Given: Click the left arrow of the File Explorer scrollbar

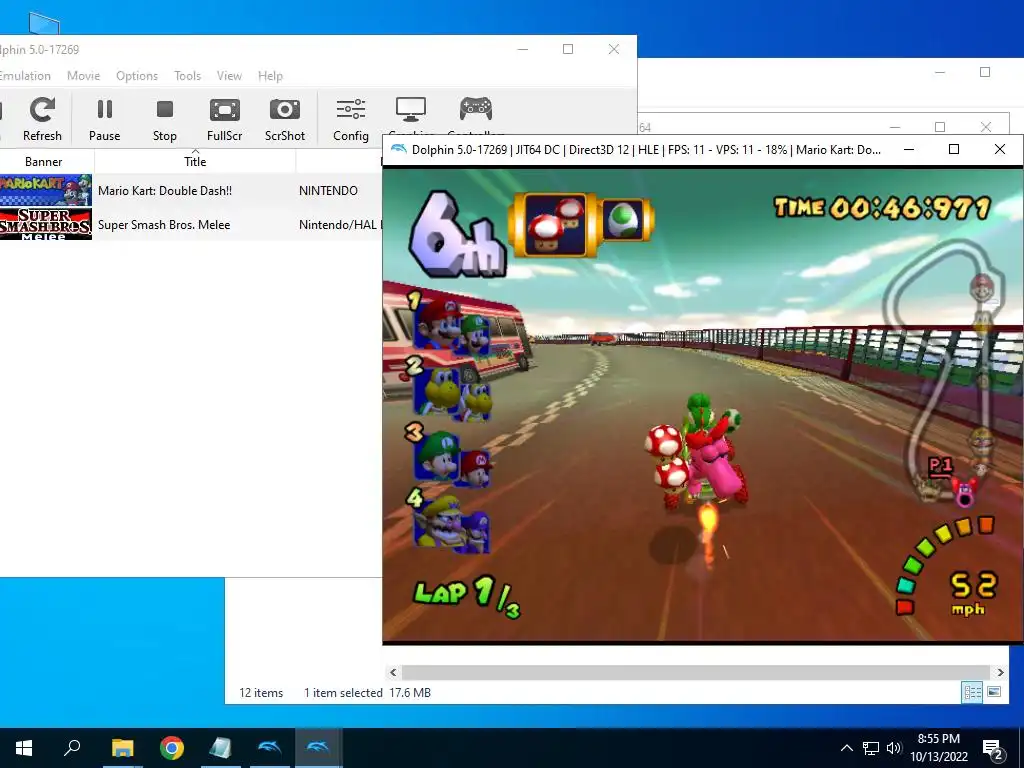Looking at the screenshot, I should pyautogui.click(x=393, y=672).
